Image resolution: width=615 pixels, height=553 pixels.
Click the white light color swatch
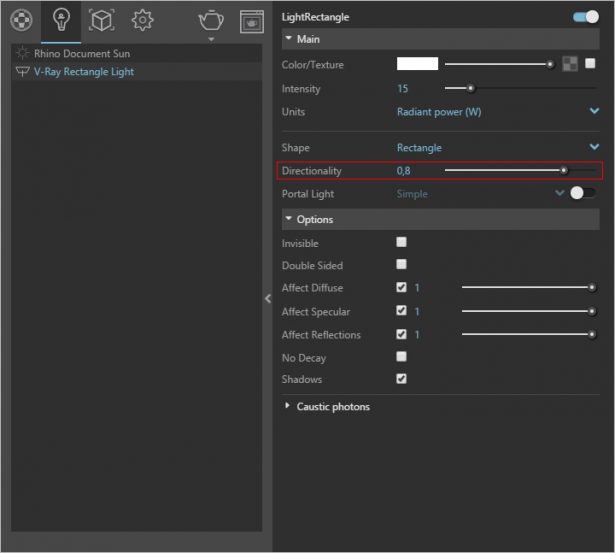pos(417,64)
